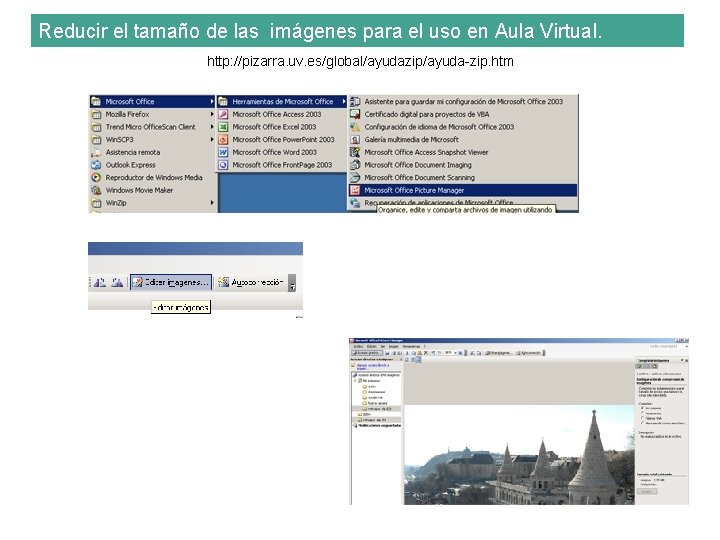Open Asistencia remota from programs list
The height and width of the screenshot is (540, 720).
(152, 152)
